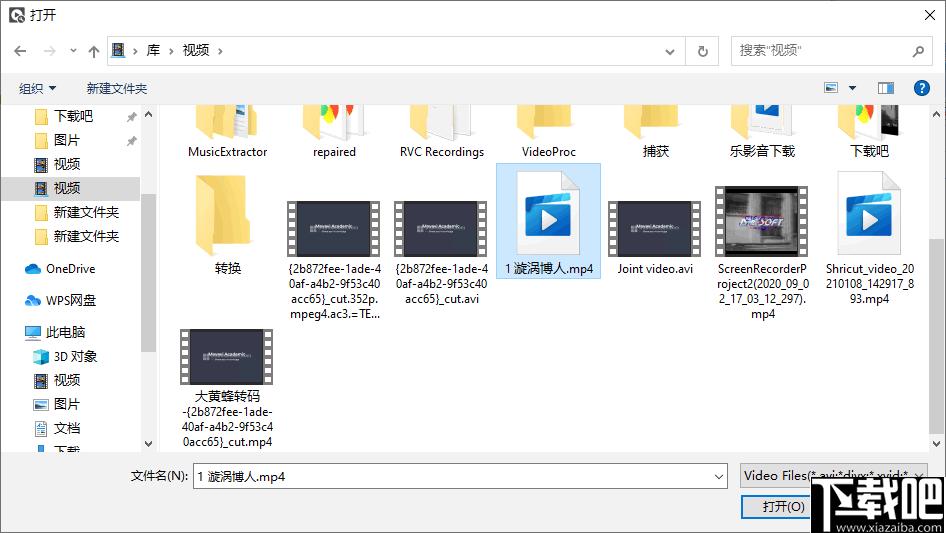Select OneDrive in the navigation pane
This screenshot has height=533, width=946.
[x=70, y=268]
